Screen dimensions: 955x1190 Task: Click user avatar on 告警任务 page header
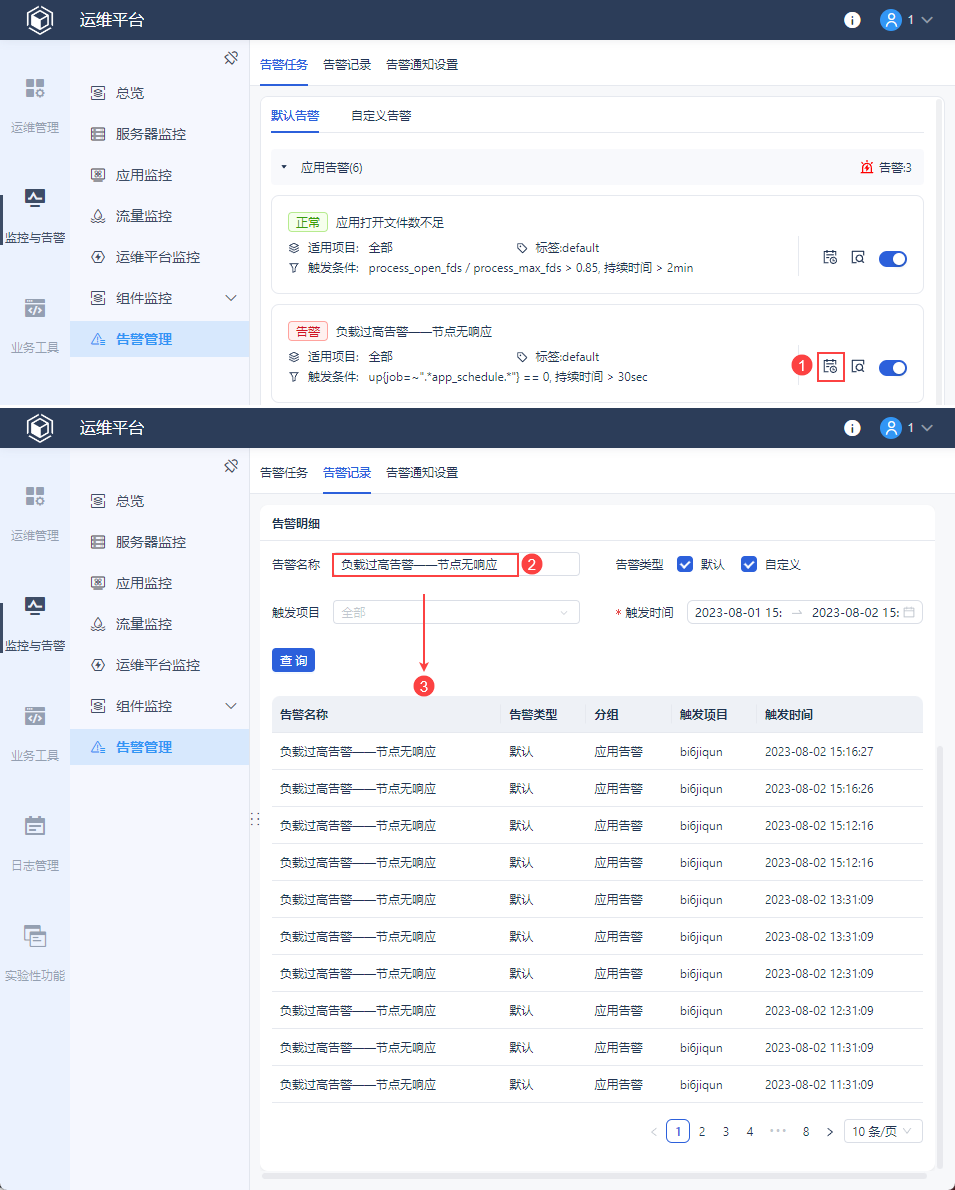click(890, 20)
